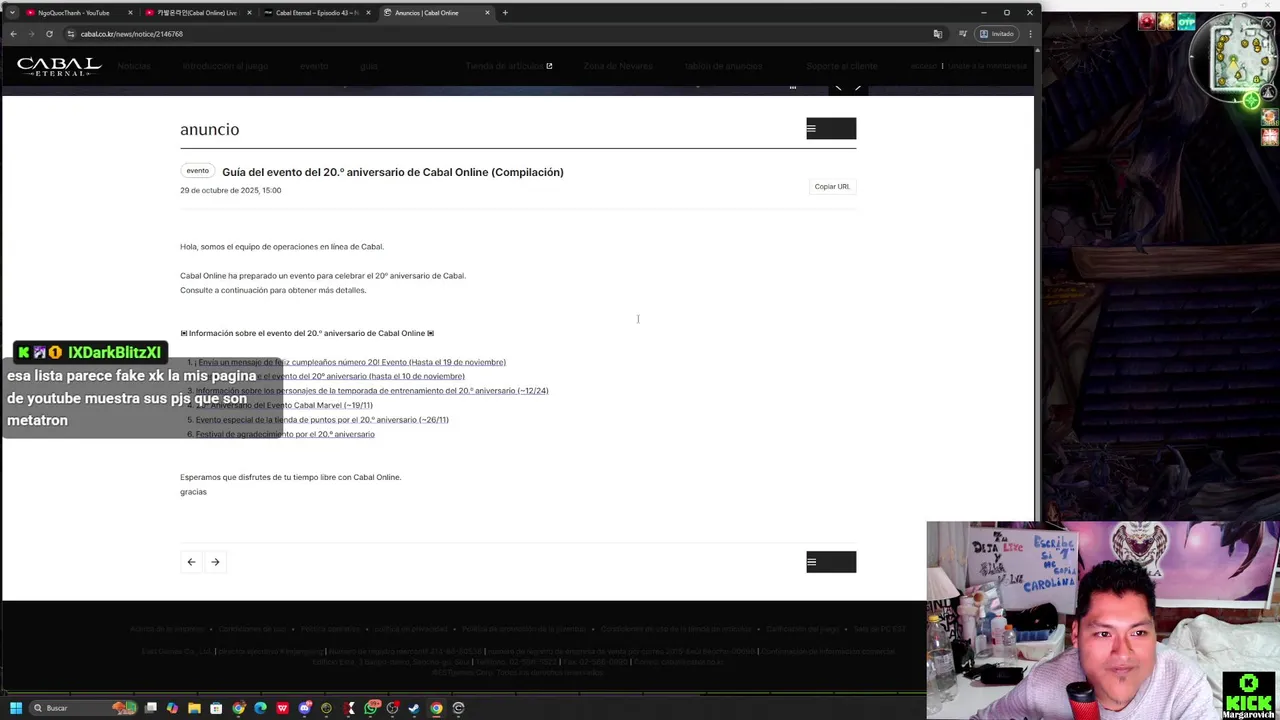The width and height of the screenshot is (1280, 720).
Task: Click the red gift box icon below minimap
Action: tap(1270, 137)
